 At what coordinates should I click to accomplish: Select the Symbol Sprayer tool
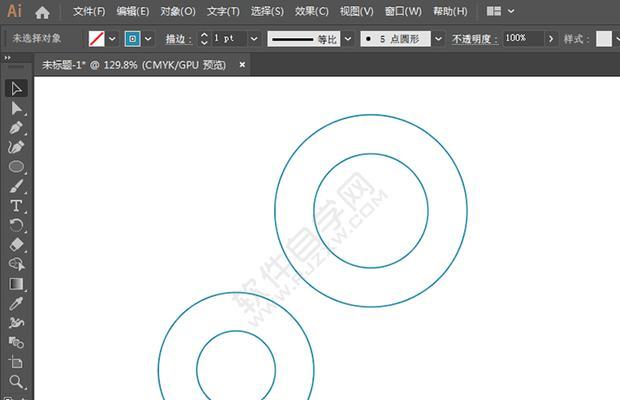click(x=16, y=323)
